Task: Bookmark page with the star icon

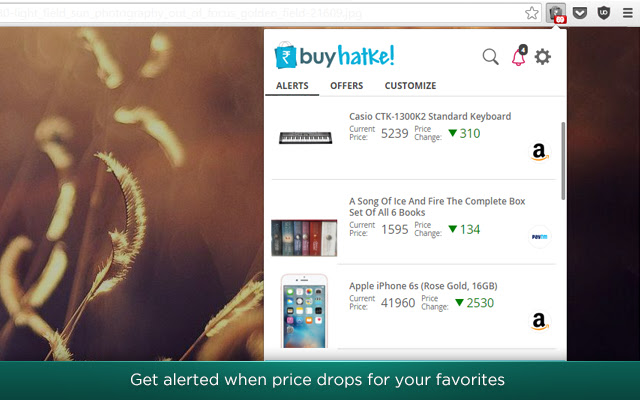Action: (x=531, y=13)
